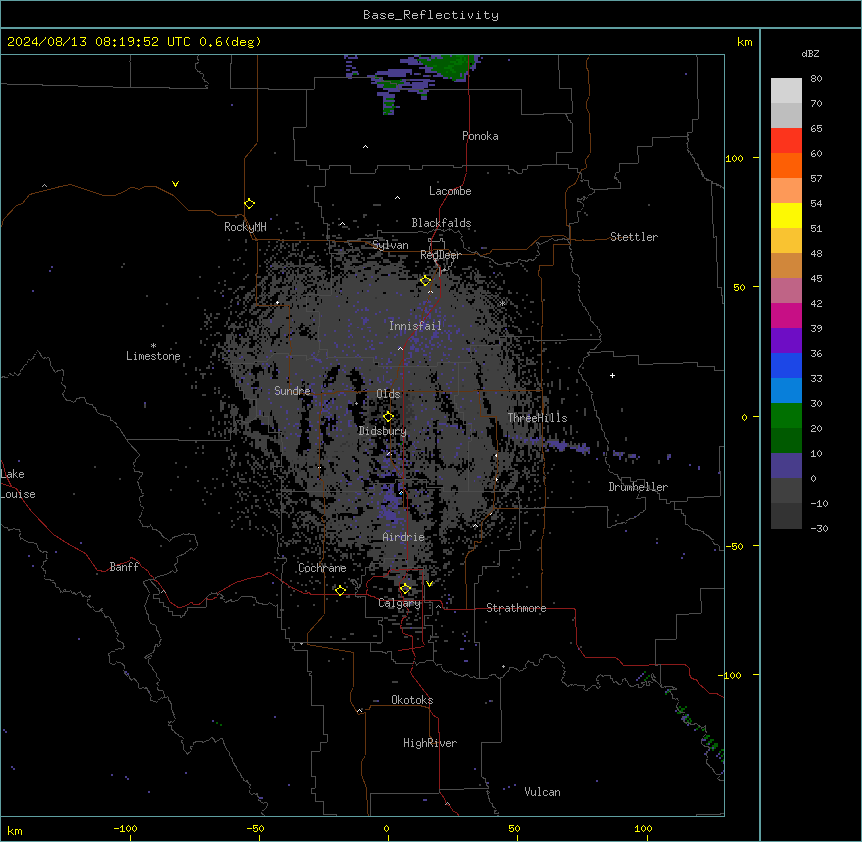Click the Blackfalds city label
This screenshot has height=842, width=862.
(x=441, y=223)
